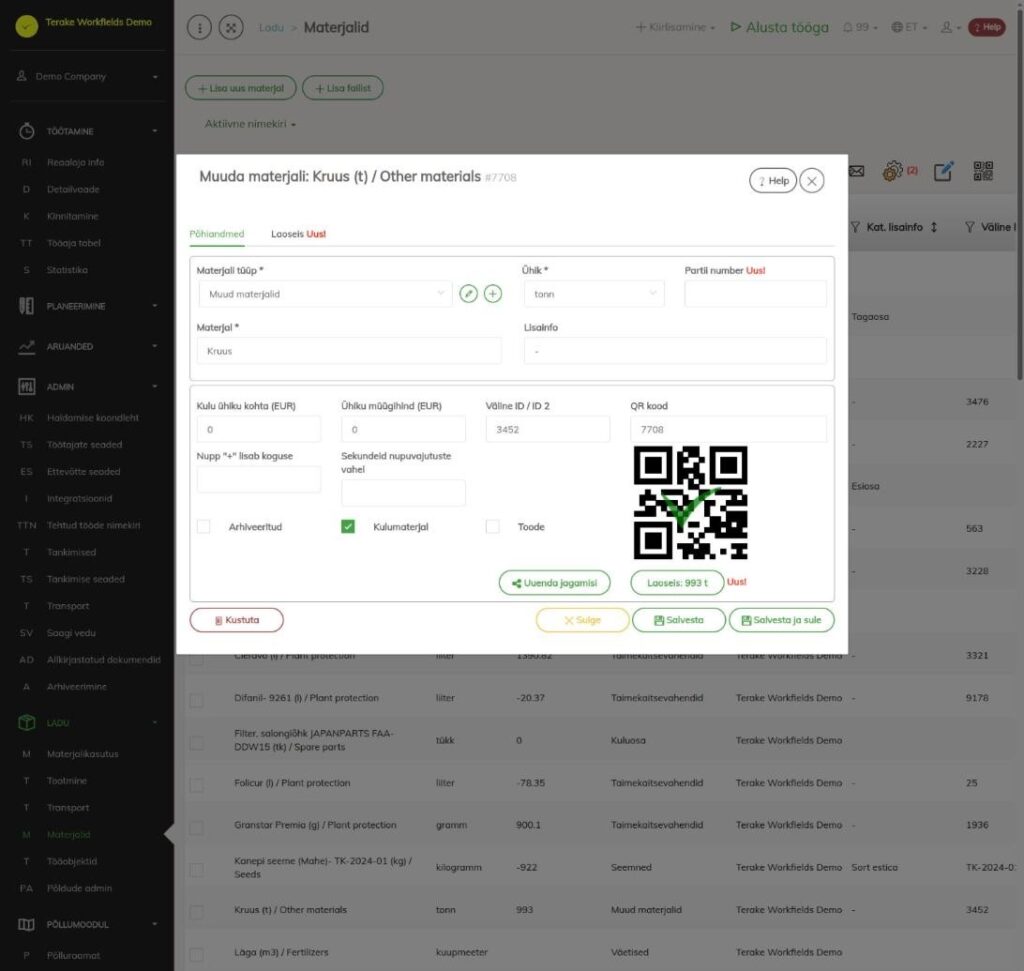Open the ET language dropdown
The width and height of the screenshot is (1024, 971).
[909, 27]
